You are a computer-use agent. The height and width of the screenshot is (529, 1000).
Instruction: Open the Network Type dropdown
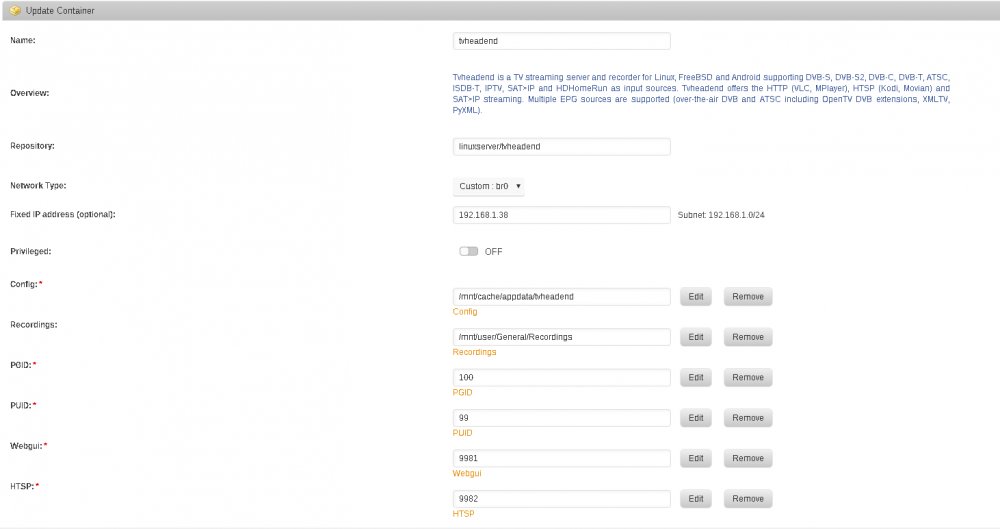[x=489, y=186]
